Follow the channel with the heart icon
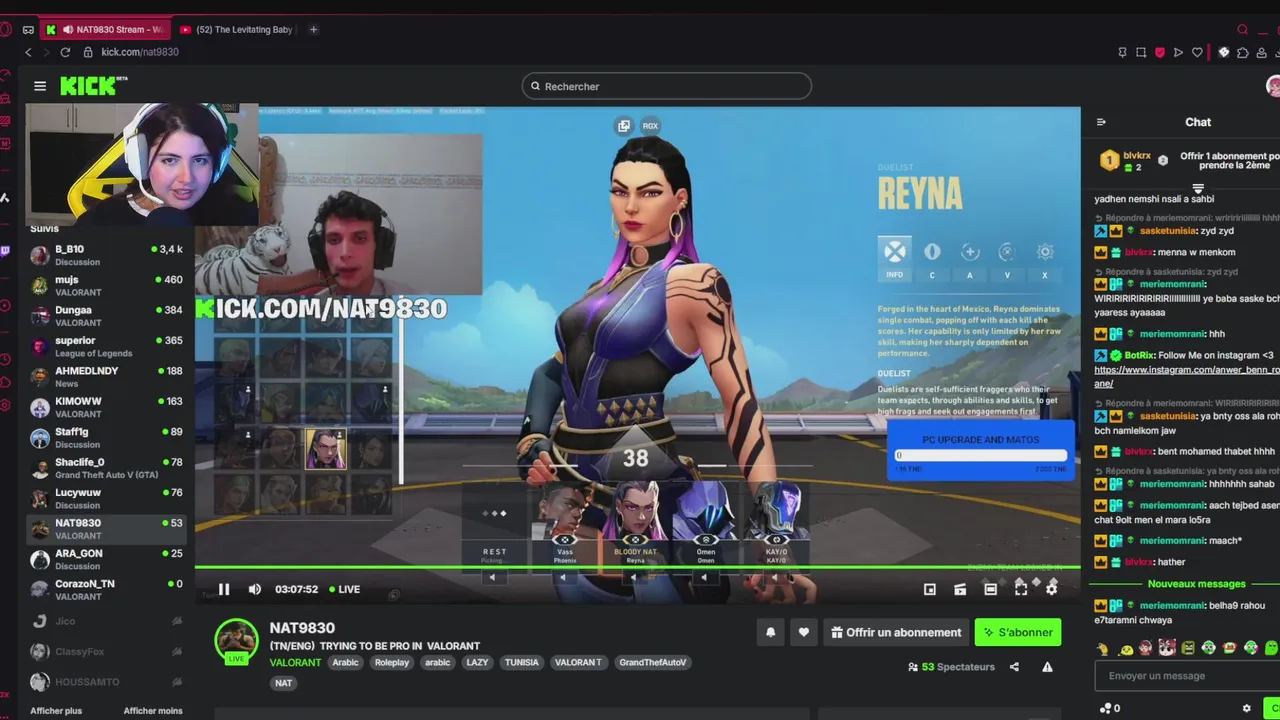The height and width of the screenshot is (720, 1280). pos(803,632)
